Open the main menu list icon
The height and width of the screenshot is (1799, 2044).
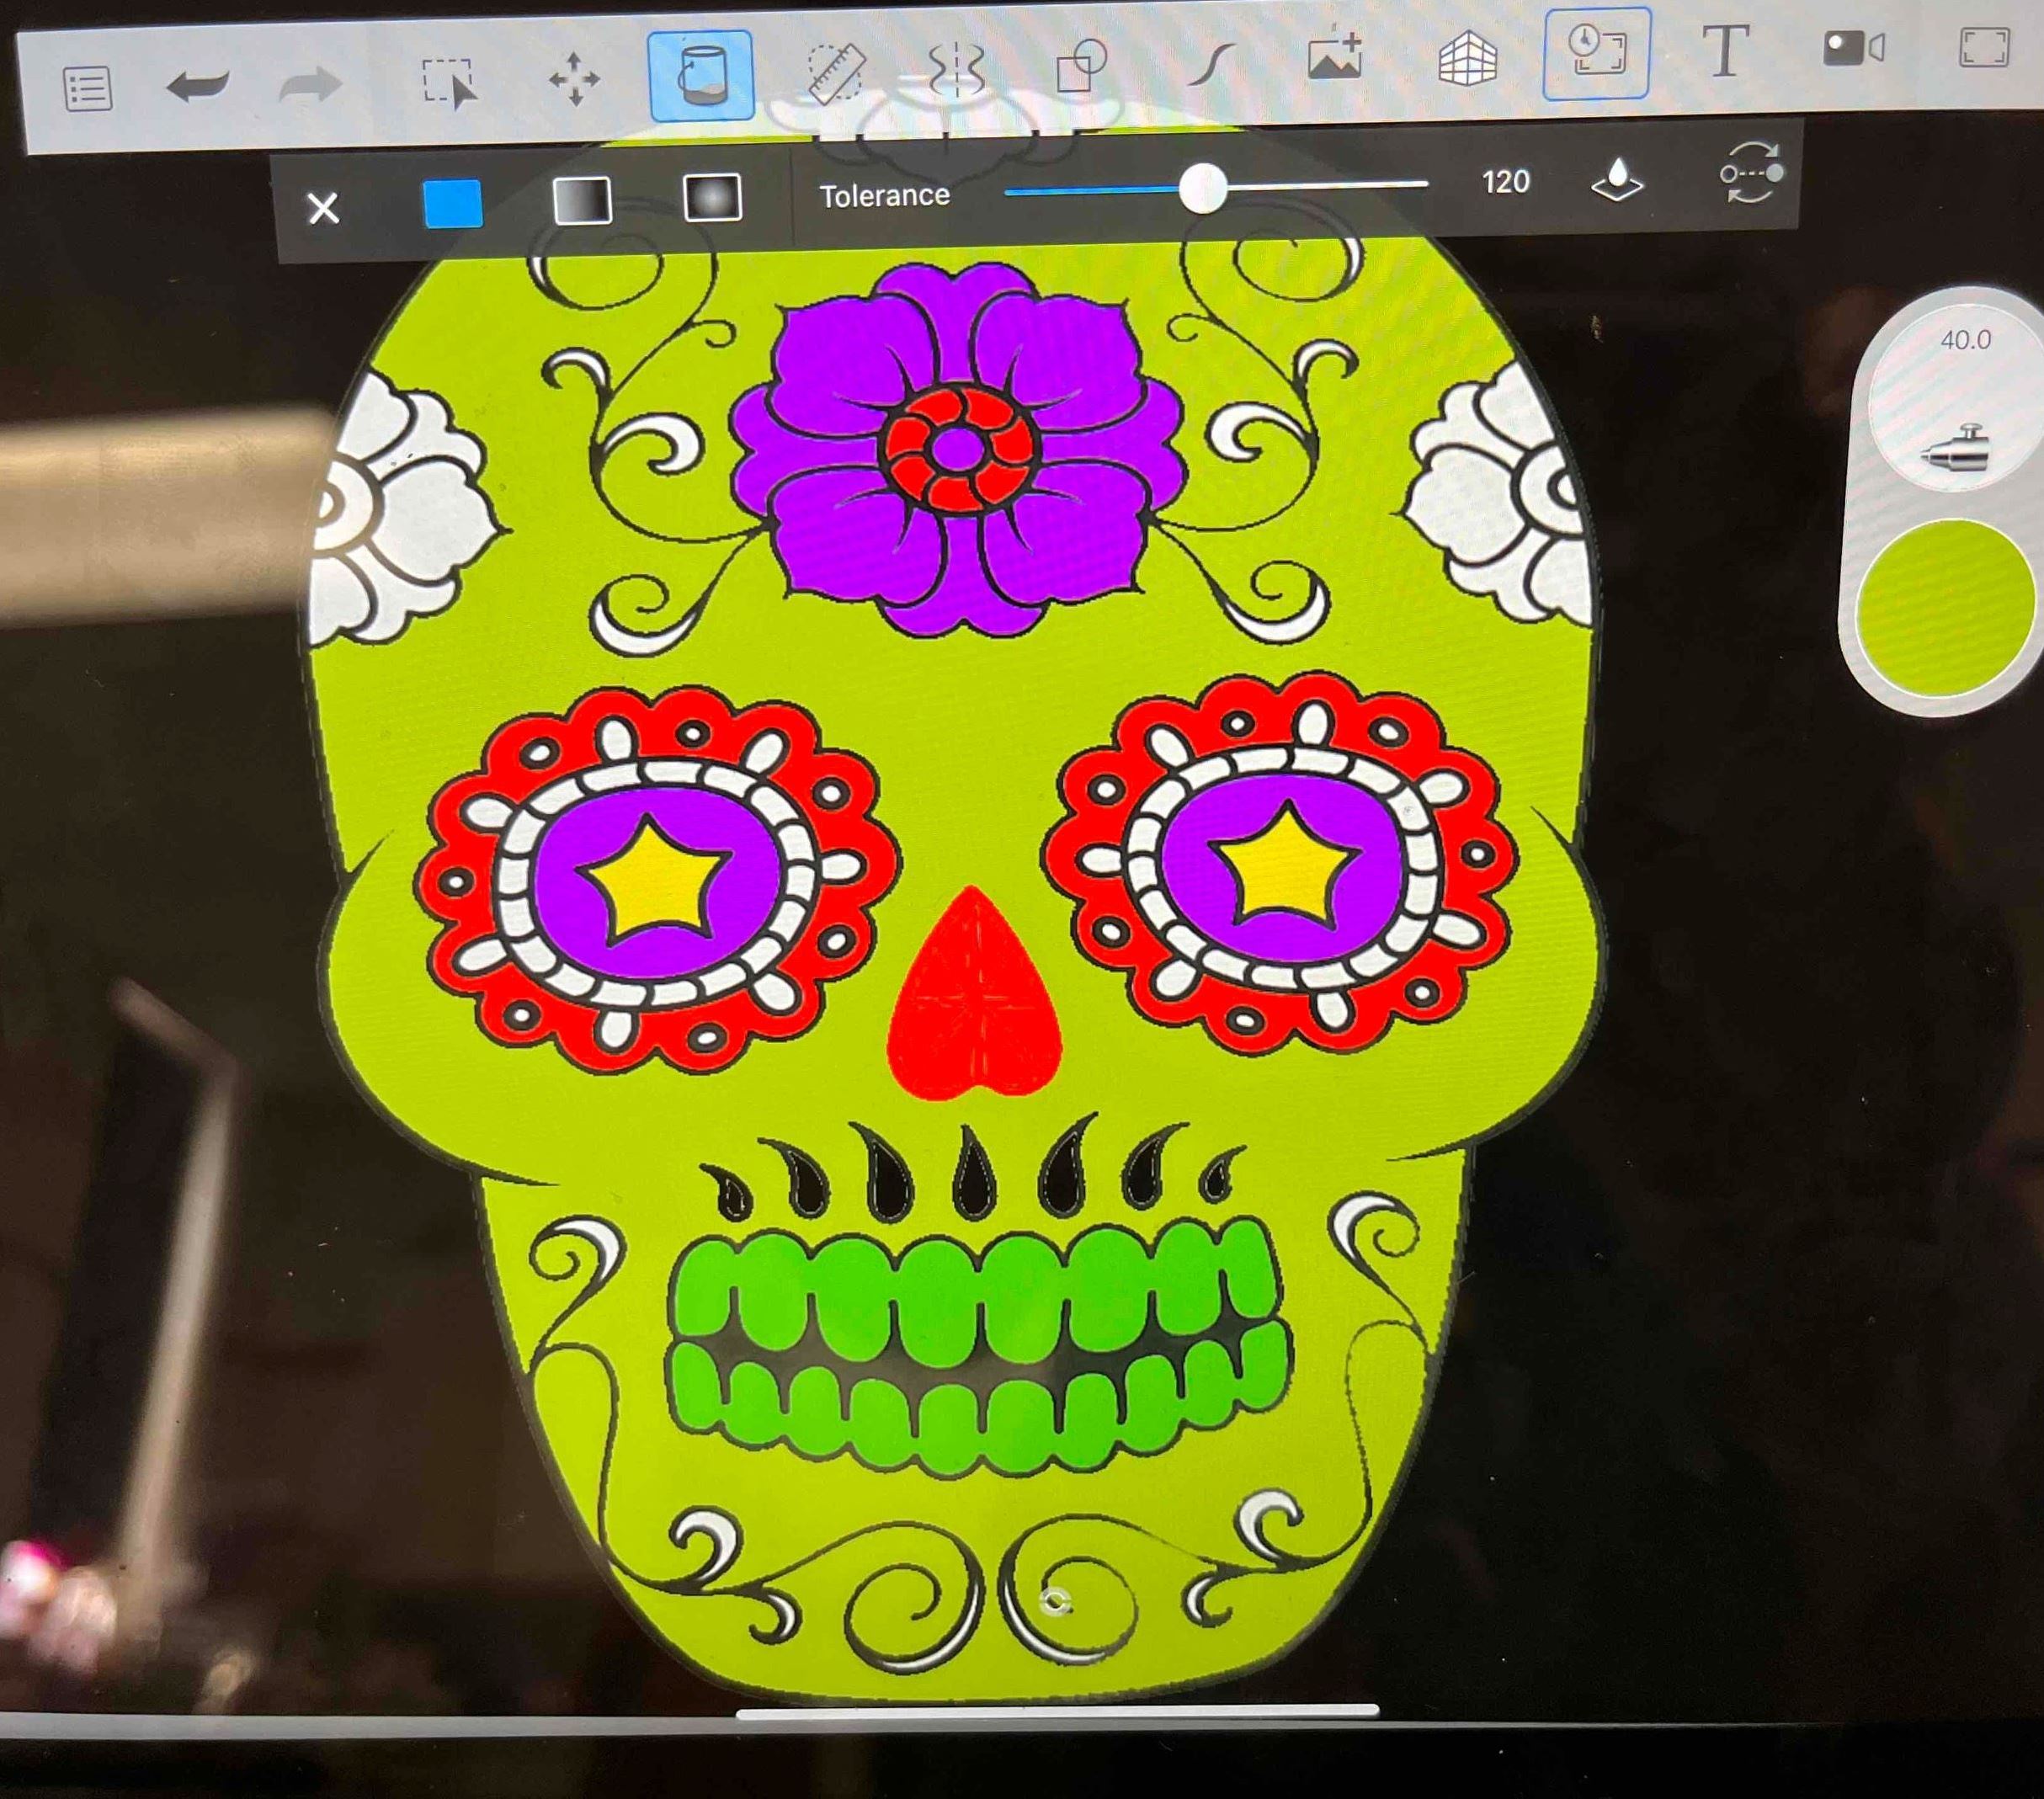tap(88, 89)
